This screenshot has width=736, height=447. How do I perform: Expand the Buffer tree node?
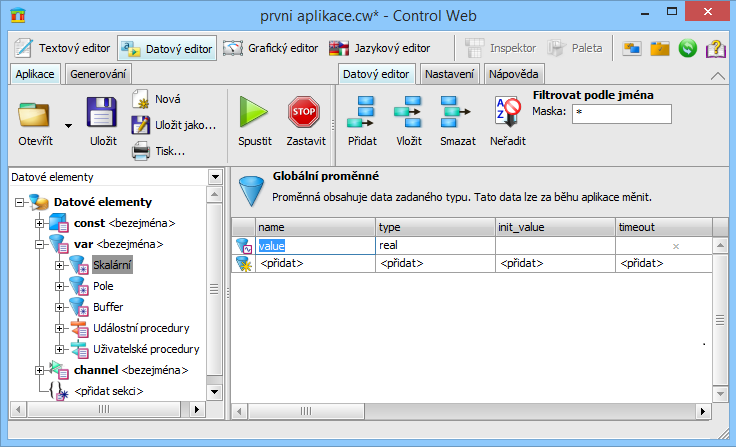[x=59, y=307]
